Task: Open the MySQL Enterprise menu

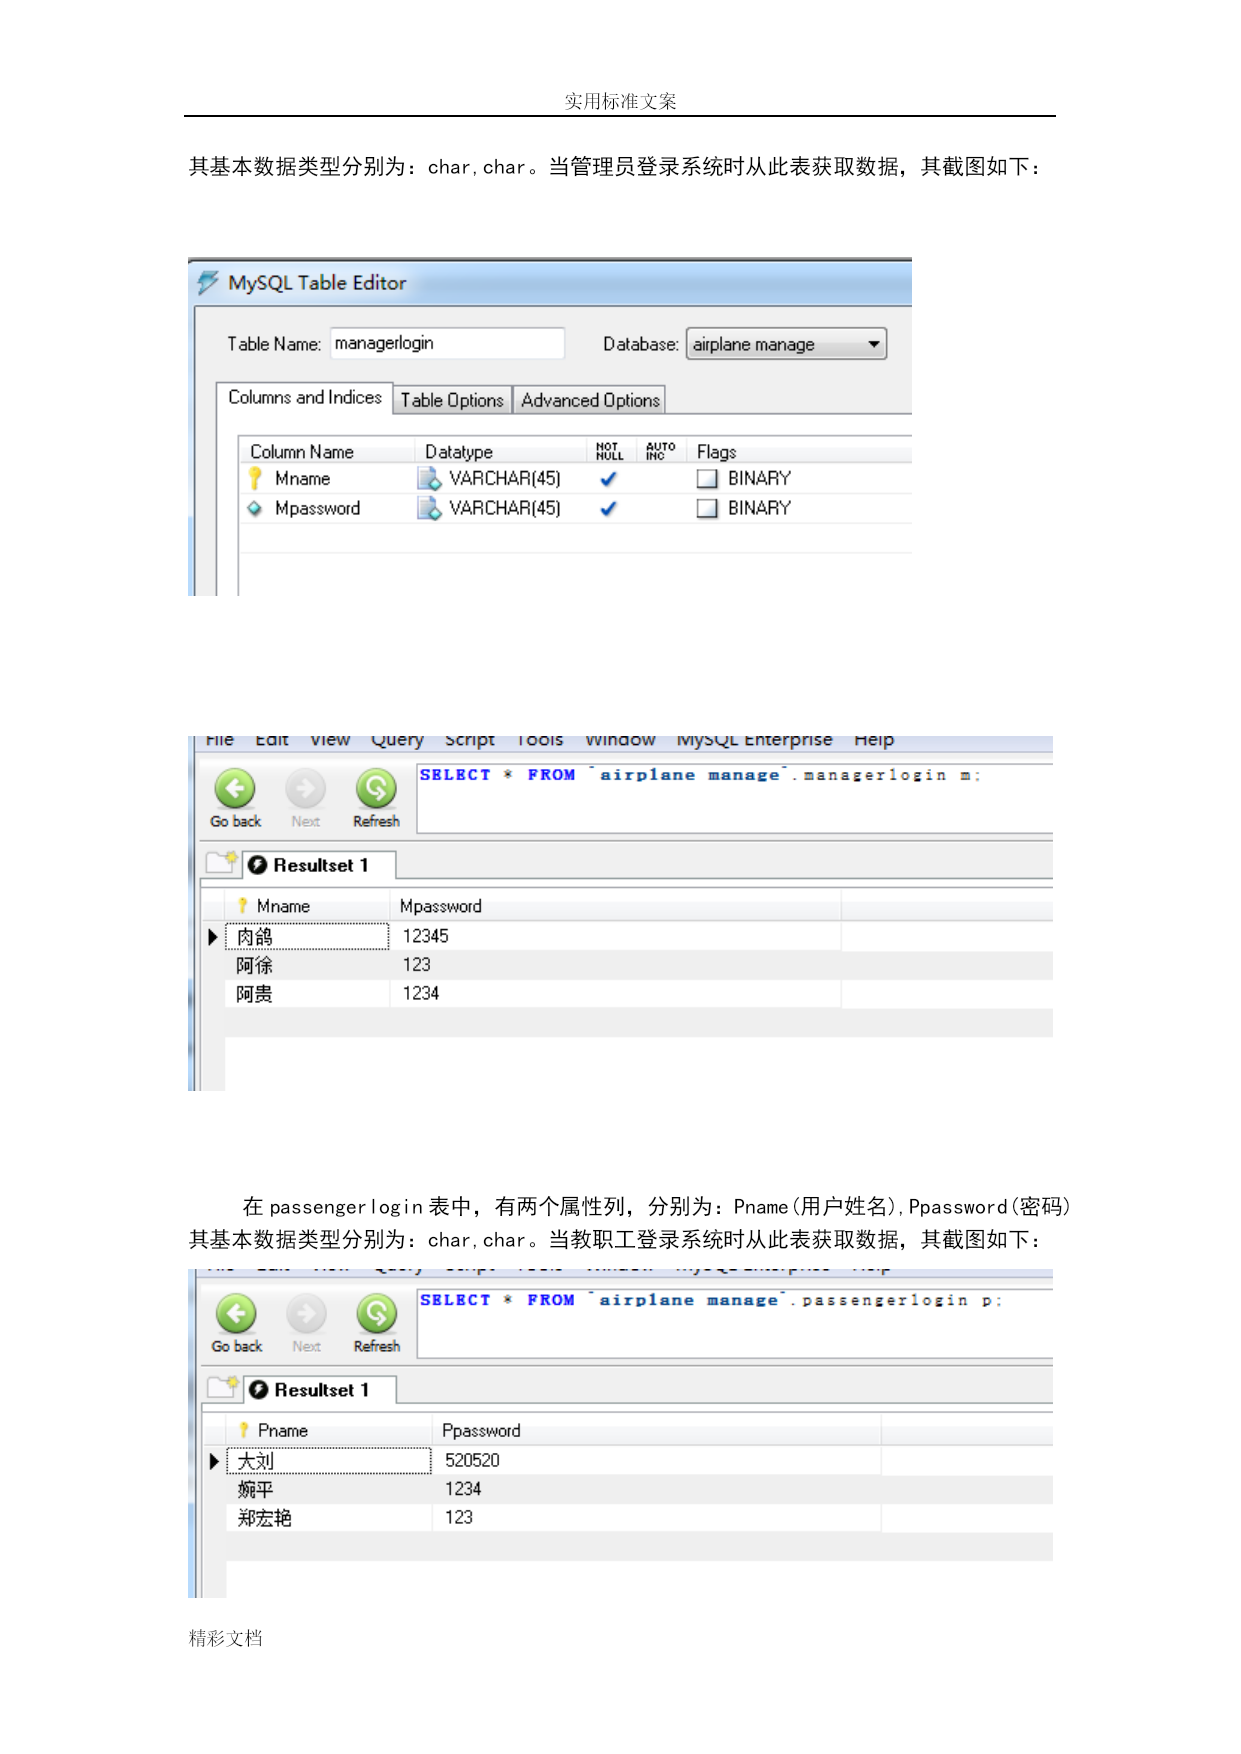Action: tap(755, 740)
